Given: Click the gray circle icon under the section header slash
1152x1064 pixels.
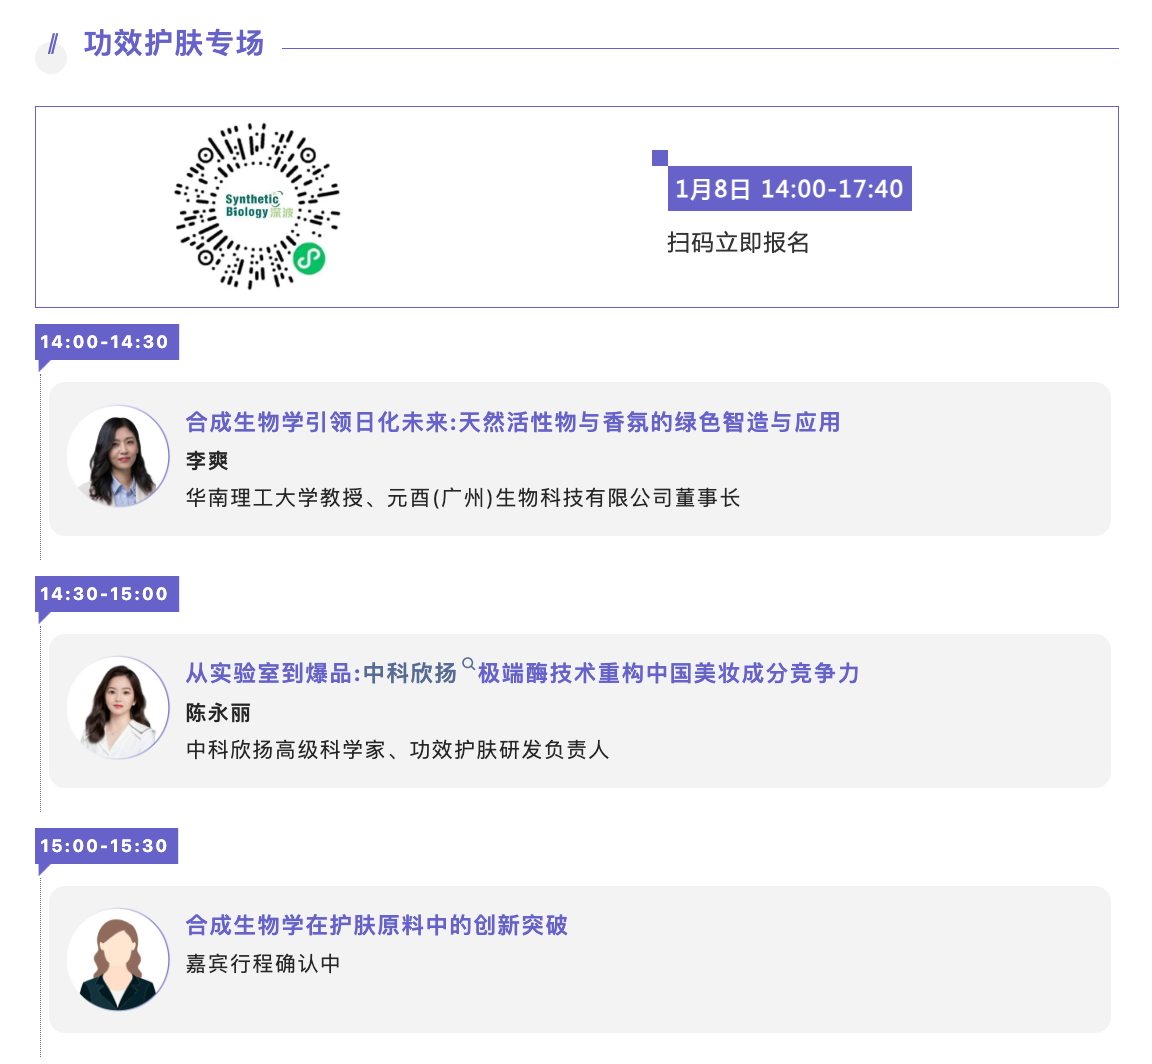Looking at the screenshot, I should (50, 58).
